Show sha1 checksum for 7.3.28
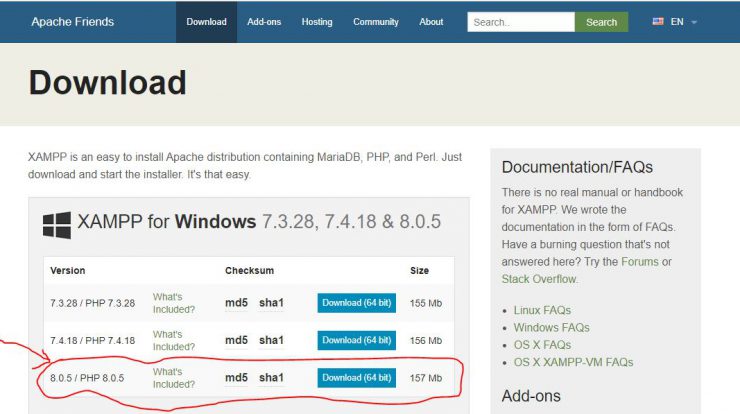Screen dimensions: 740x414 pyautogui.click(x=271, y=303)
